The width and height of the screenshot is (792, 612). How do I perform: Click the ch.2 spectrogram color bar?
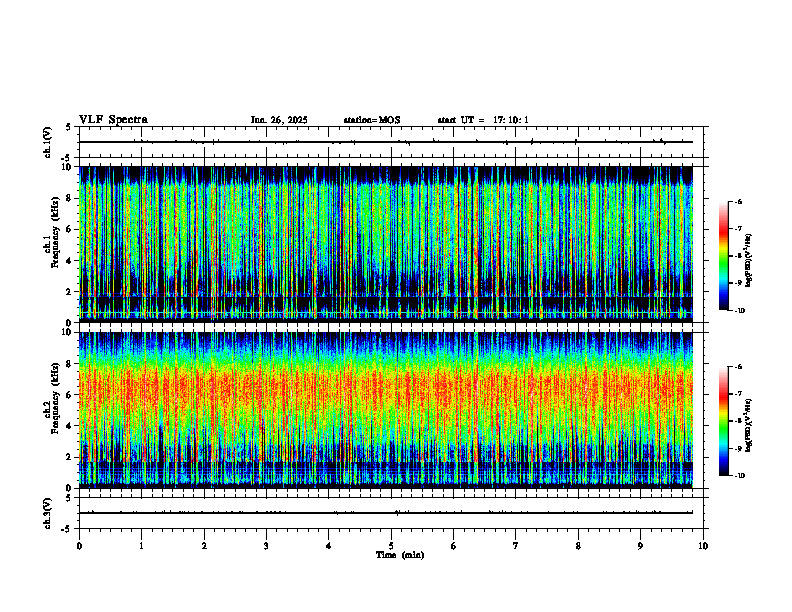(724, 421)
